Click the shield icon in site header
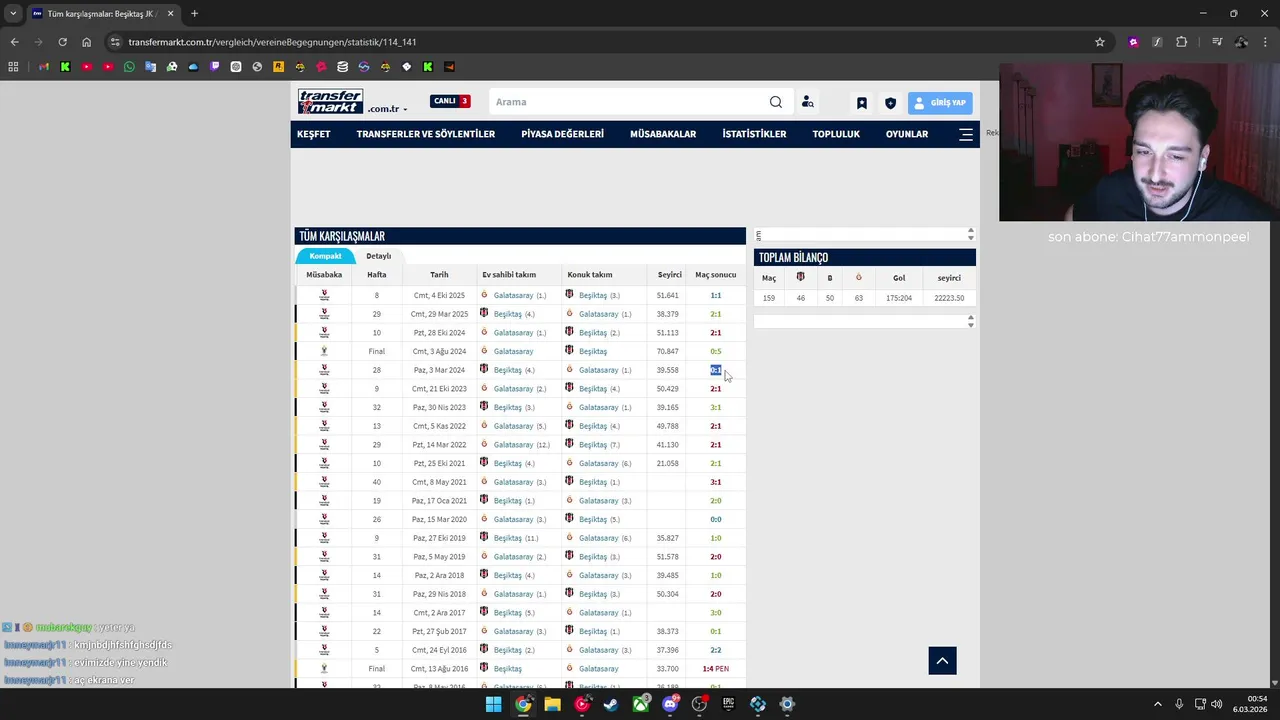 (890, 103)
